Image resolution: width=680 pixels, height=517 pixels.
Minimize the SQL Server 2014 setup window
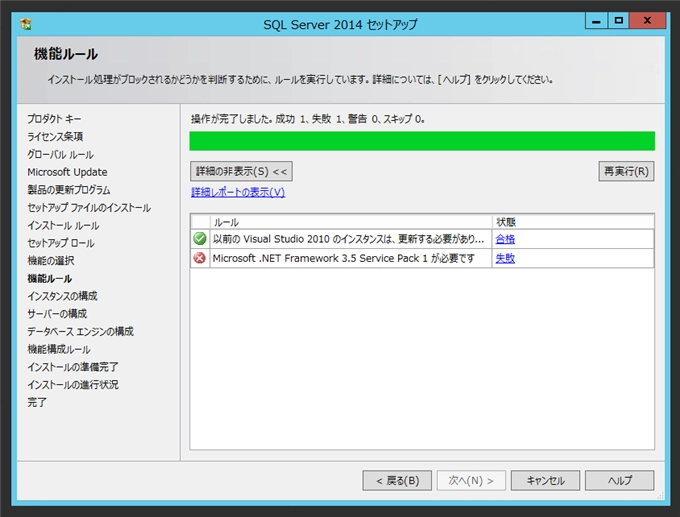597,21
